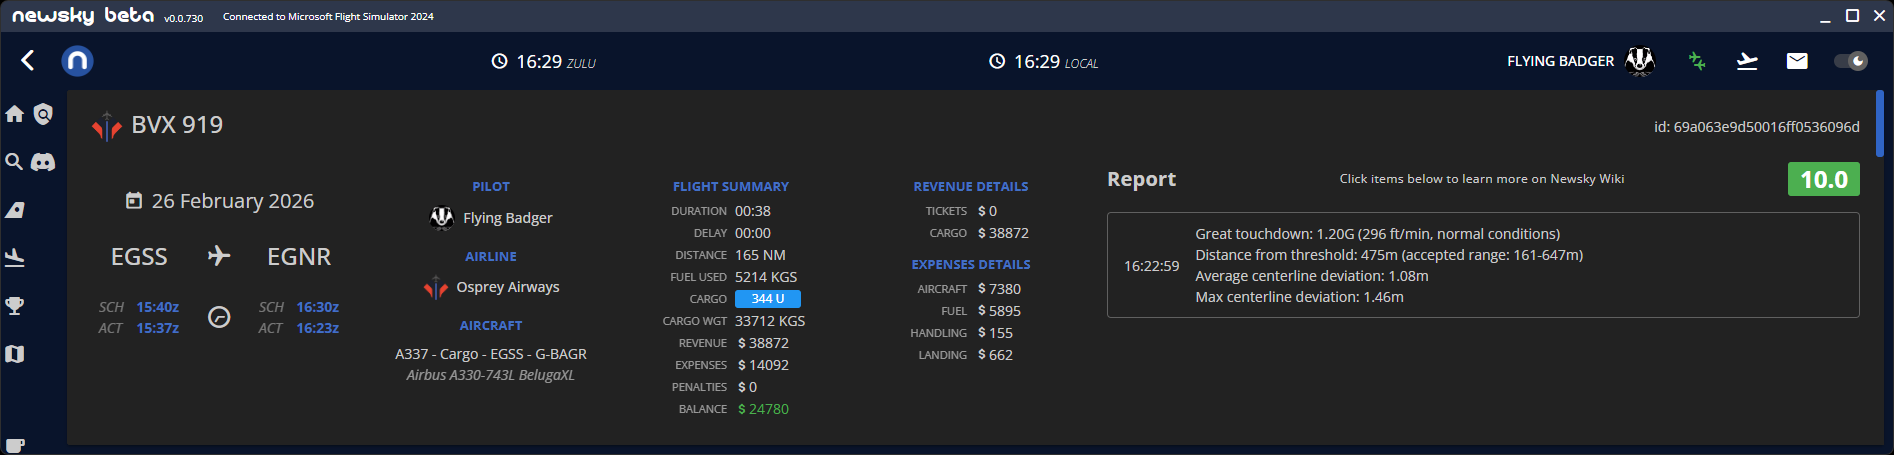Click the green connecting flights icon

(1697, 61)
